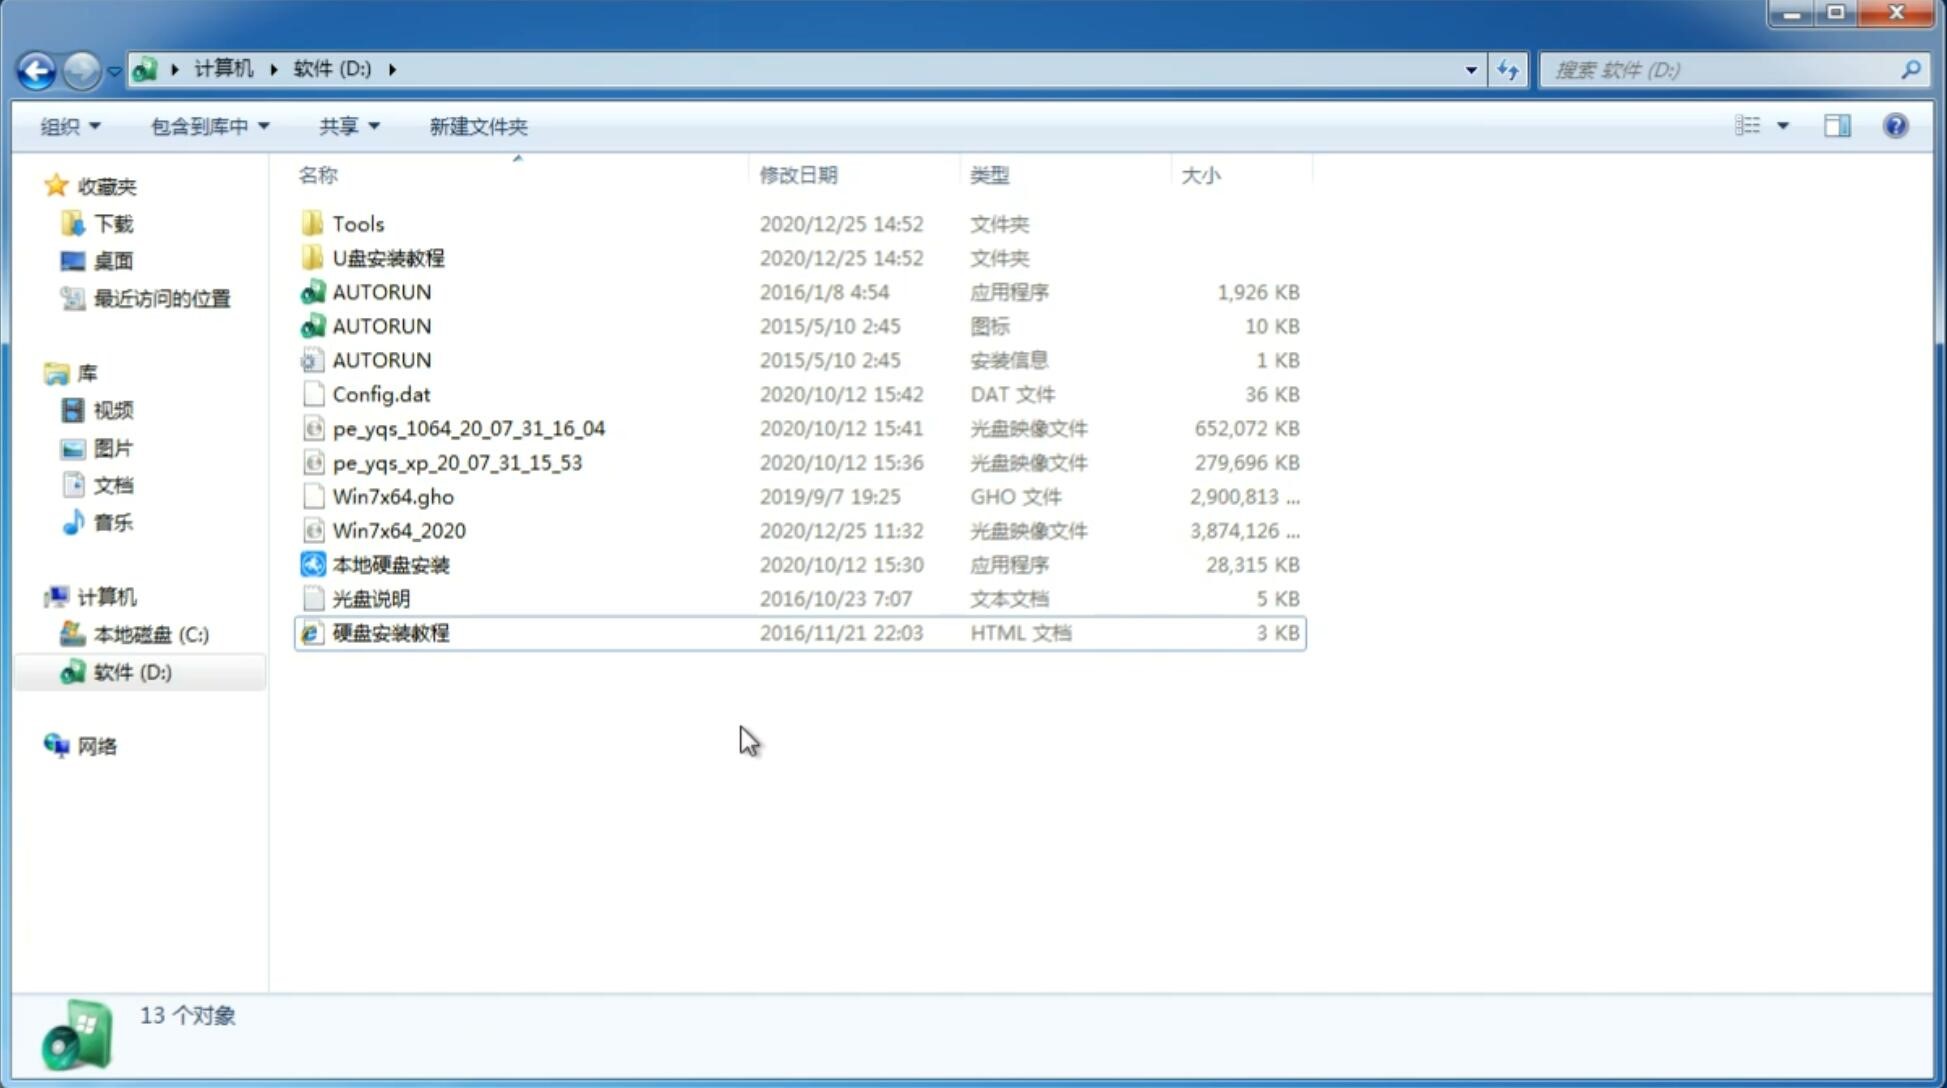The width and height of the screenshot is (1947, 1088).
Task: Open Win7x64_2020 disc image file
Action: [400, 529]
